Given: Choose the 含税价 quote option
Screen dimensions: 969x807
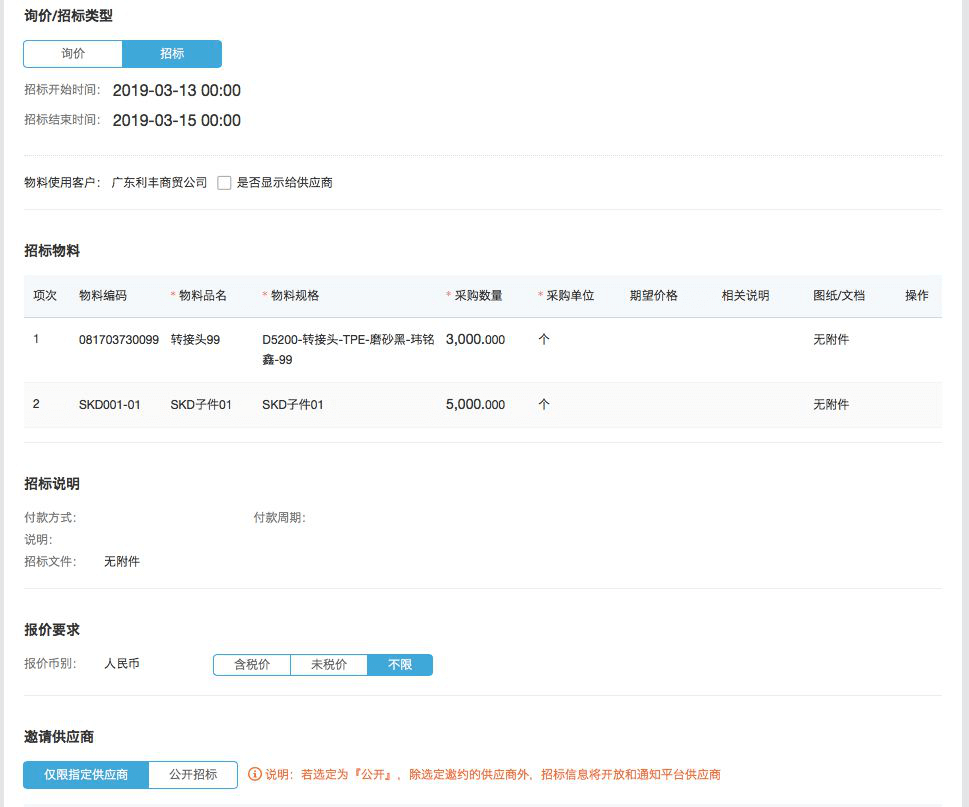Looking at the screenshot, I should point(252,665).
